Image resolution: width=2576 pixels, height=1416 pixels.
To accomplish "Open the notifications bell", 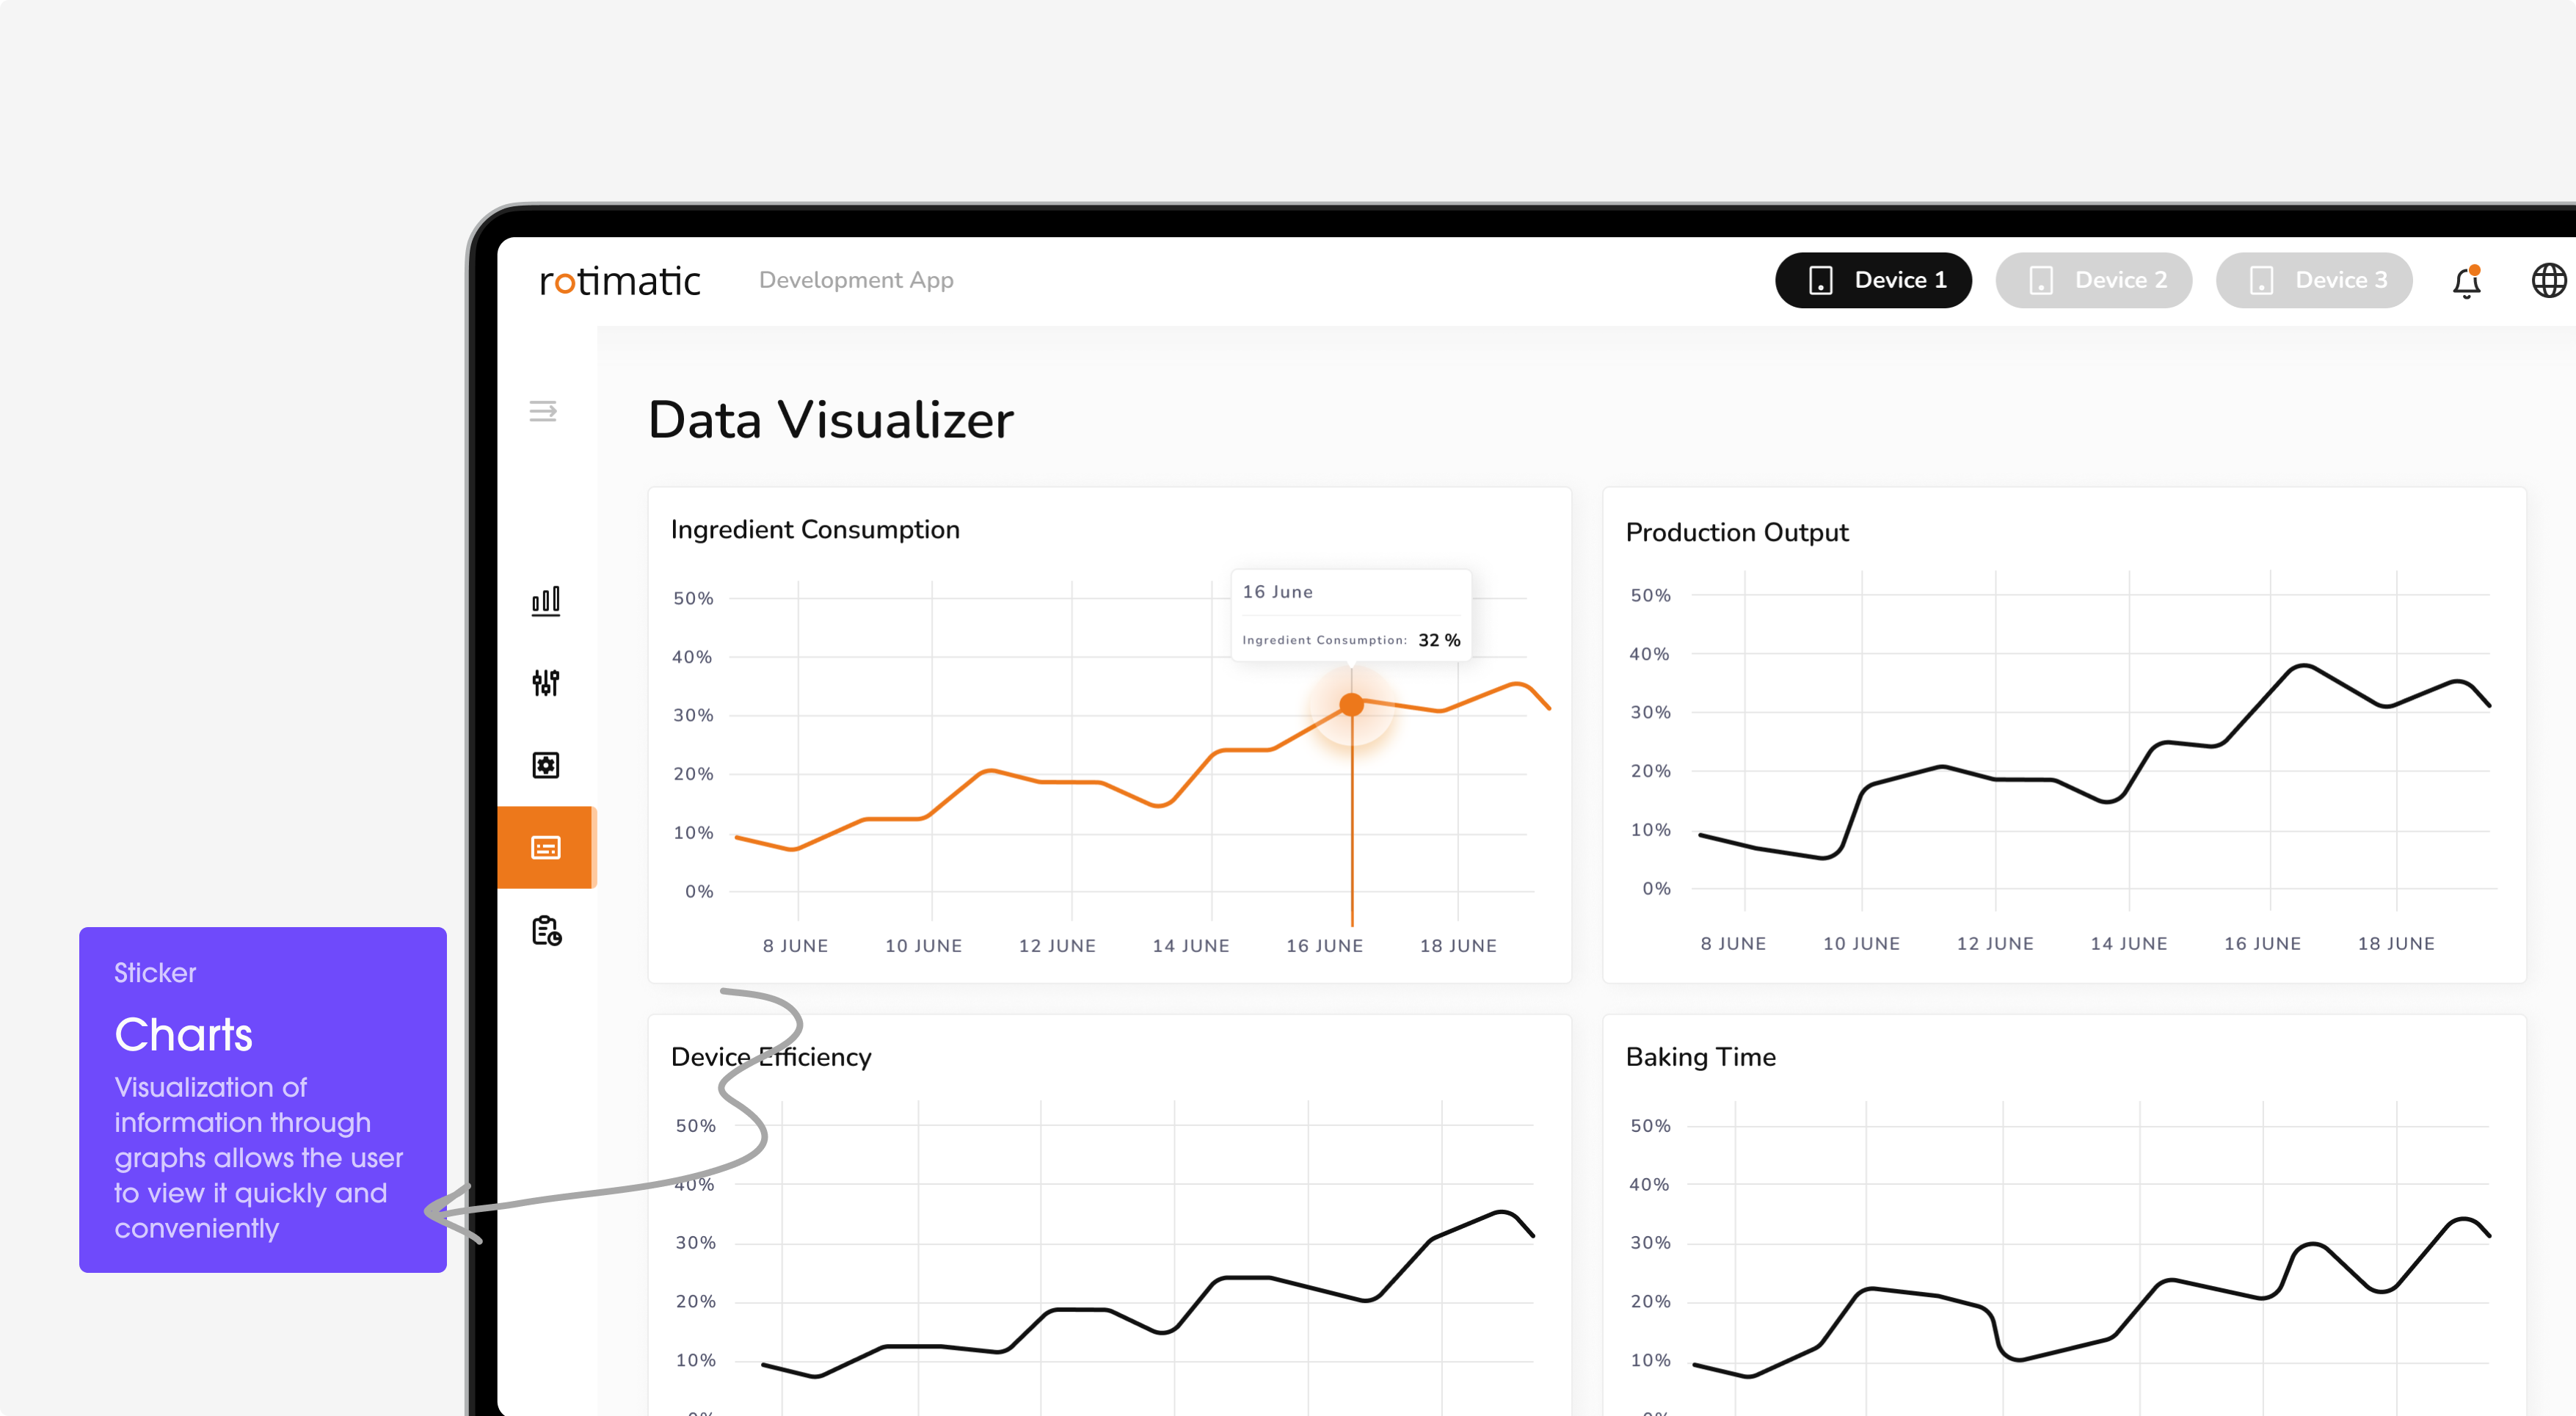I will 2467,282.
